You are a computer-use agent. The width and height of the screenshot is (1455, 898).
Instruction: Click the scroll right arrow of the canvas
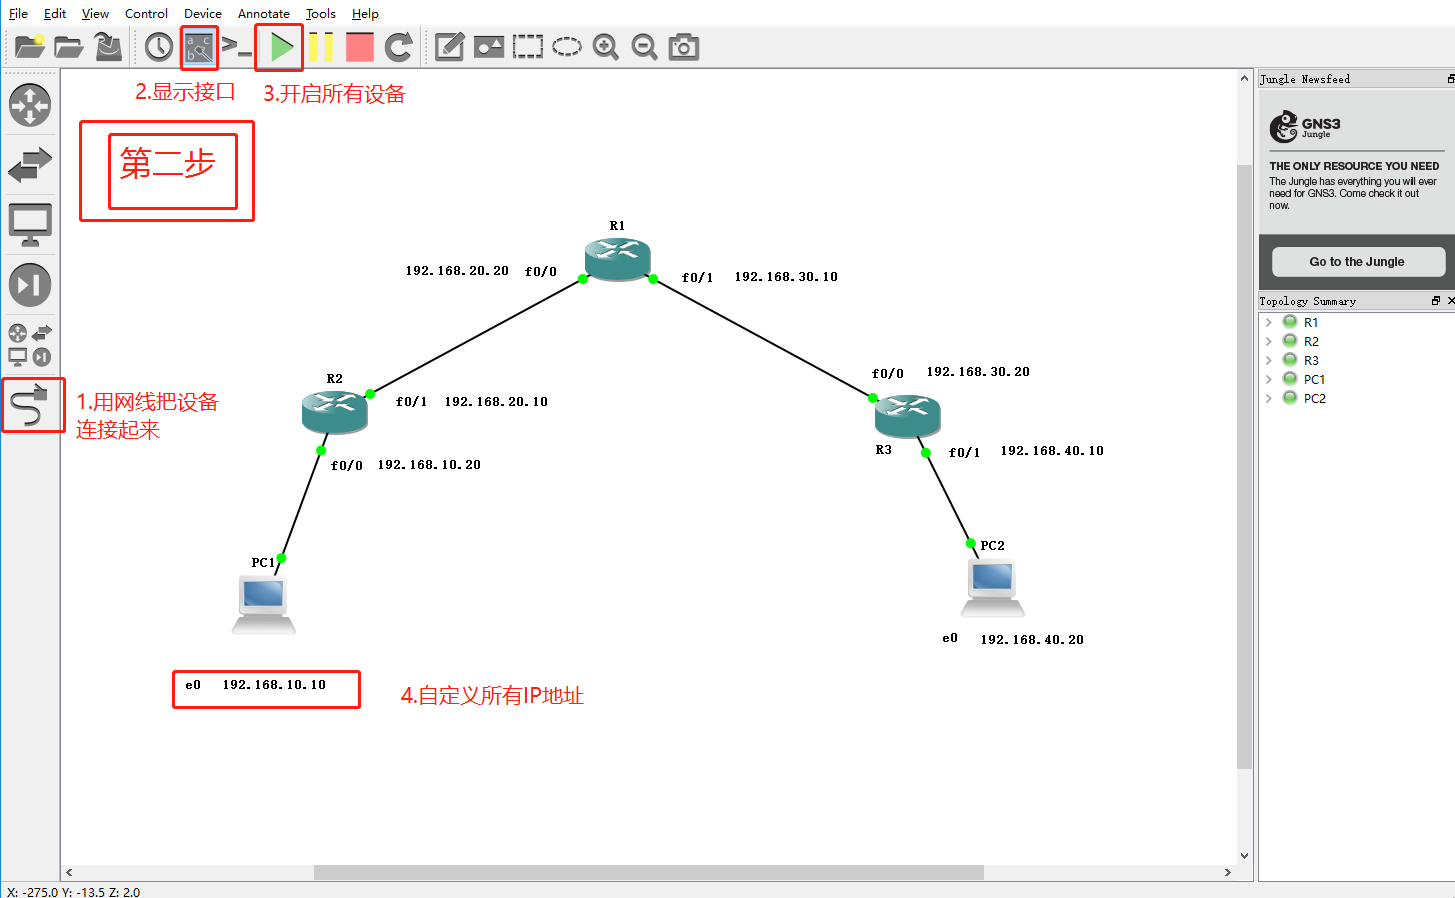coord(1228,872)
